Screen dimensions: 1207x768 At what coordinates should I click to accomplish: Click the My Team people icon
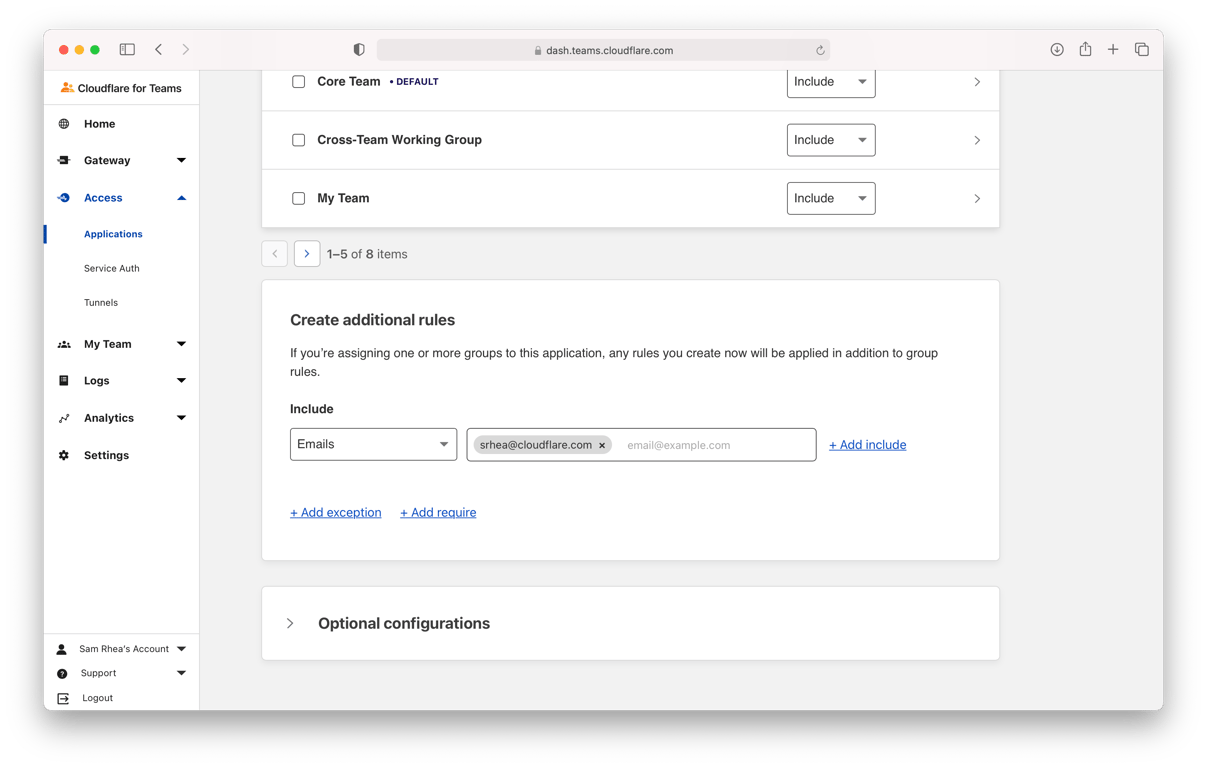click(x=64, y=344)
